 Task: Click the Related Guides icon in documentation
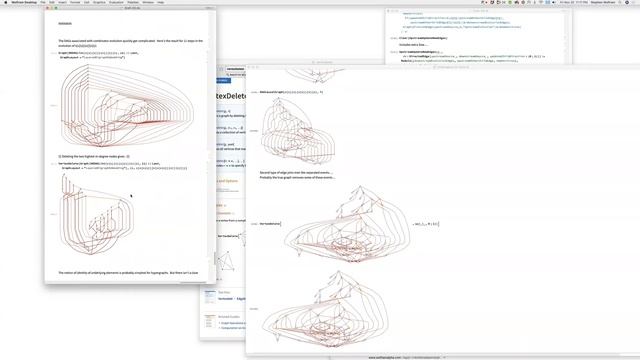coord(210,321)
